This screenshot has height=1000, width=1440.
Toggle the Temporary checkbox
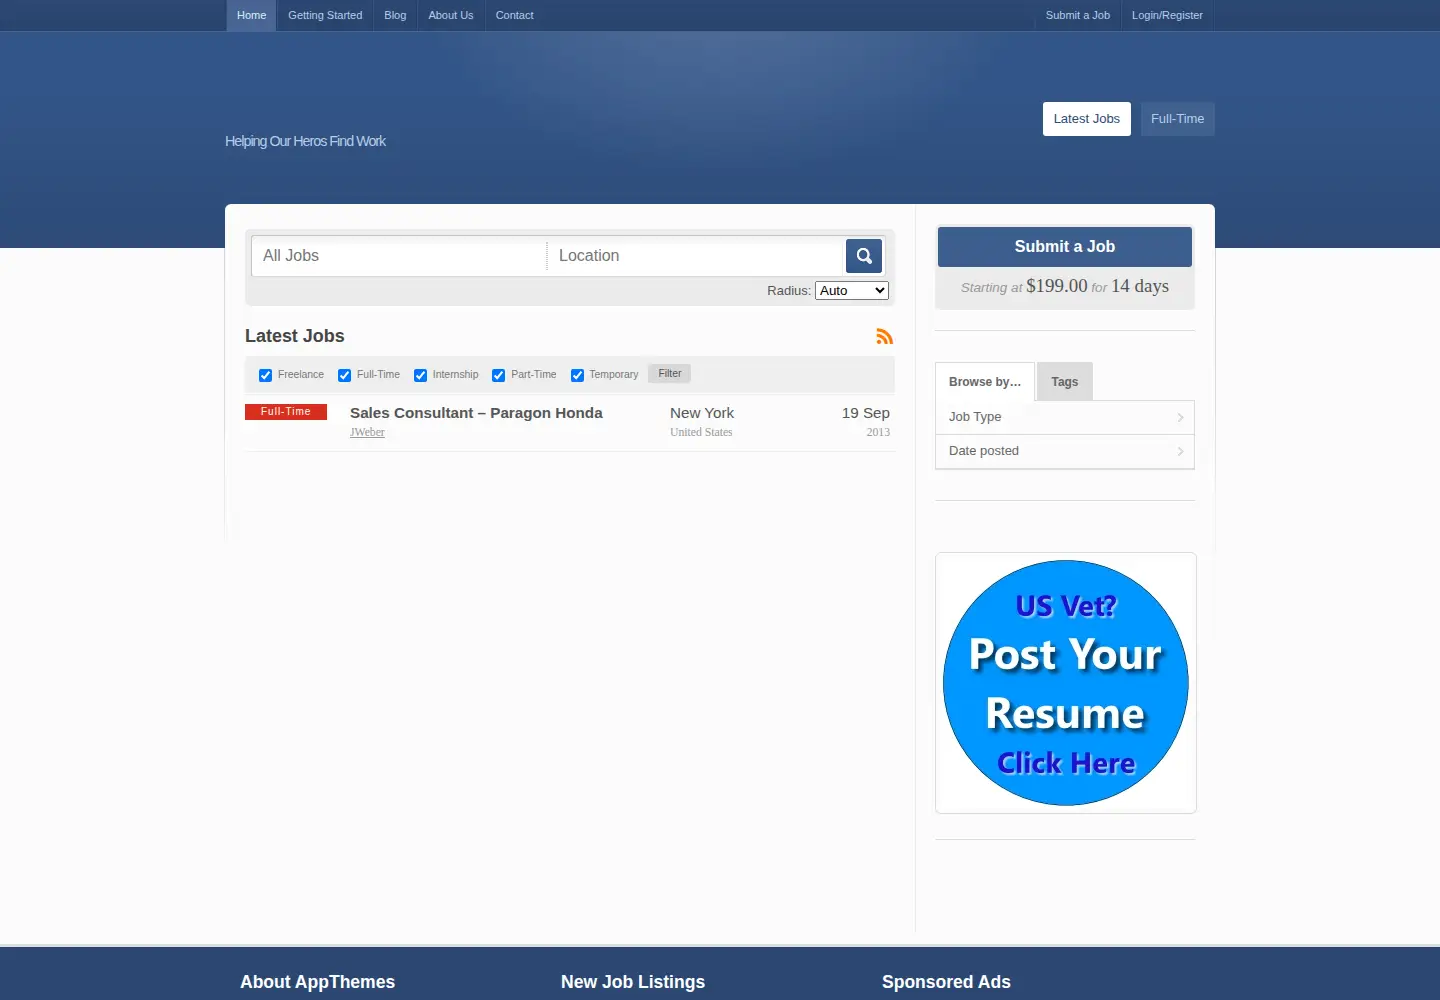(x=577, y=375)
